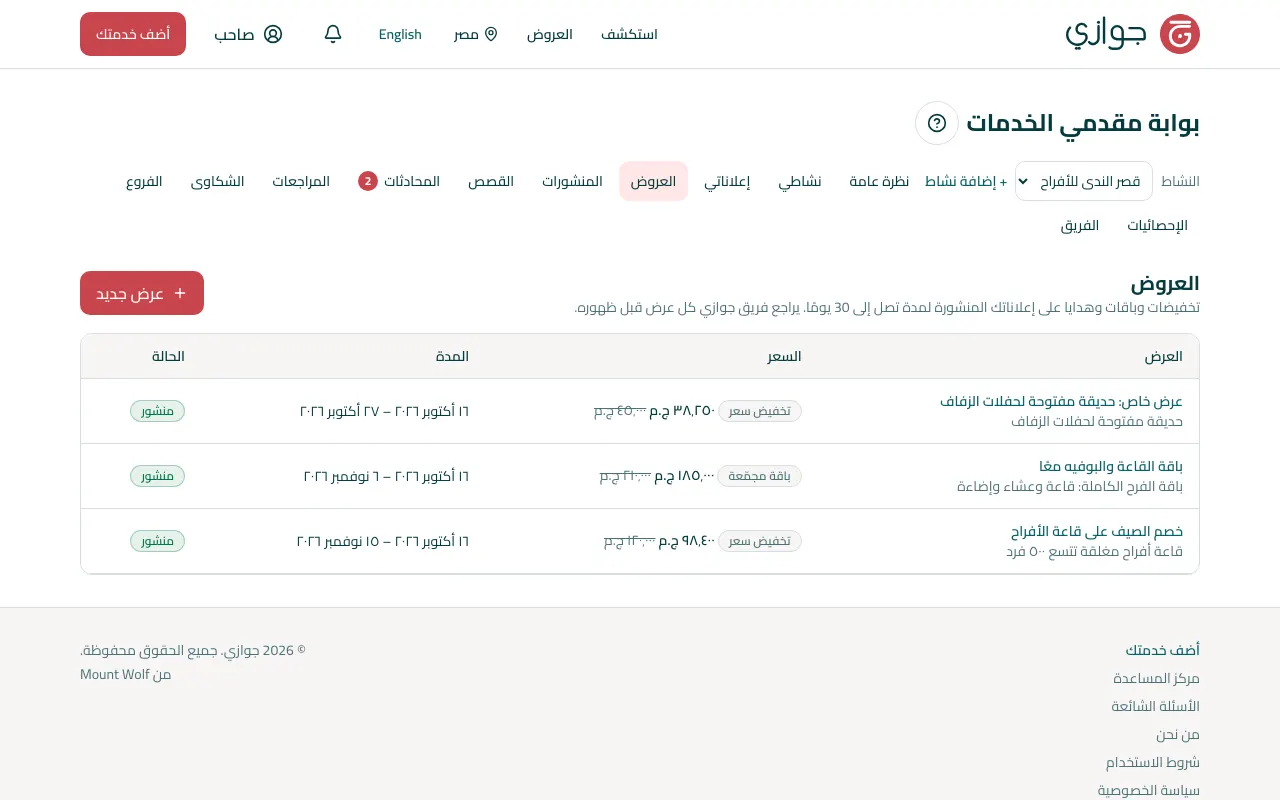Open offer باقة القاعة والبوفيه معًا
This screenshot has width=1280, height=800.
click(1111, 466)
